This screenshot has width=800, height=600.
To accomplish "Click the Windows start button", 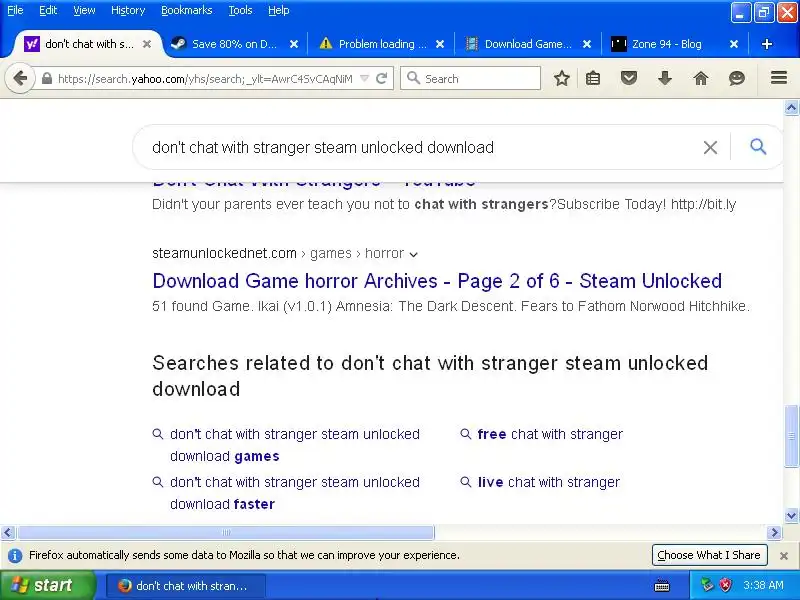I will [47, 585].
